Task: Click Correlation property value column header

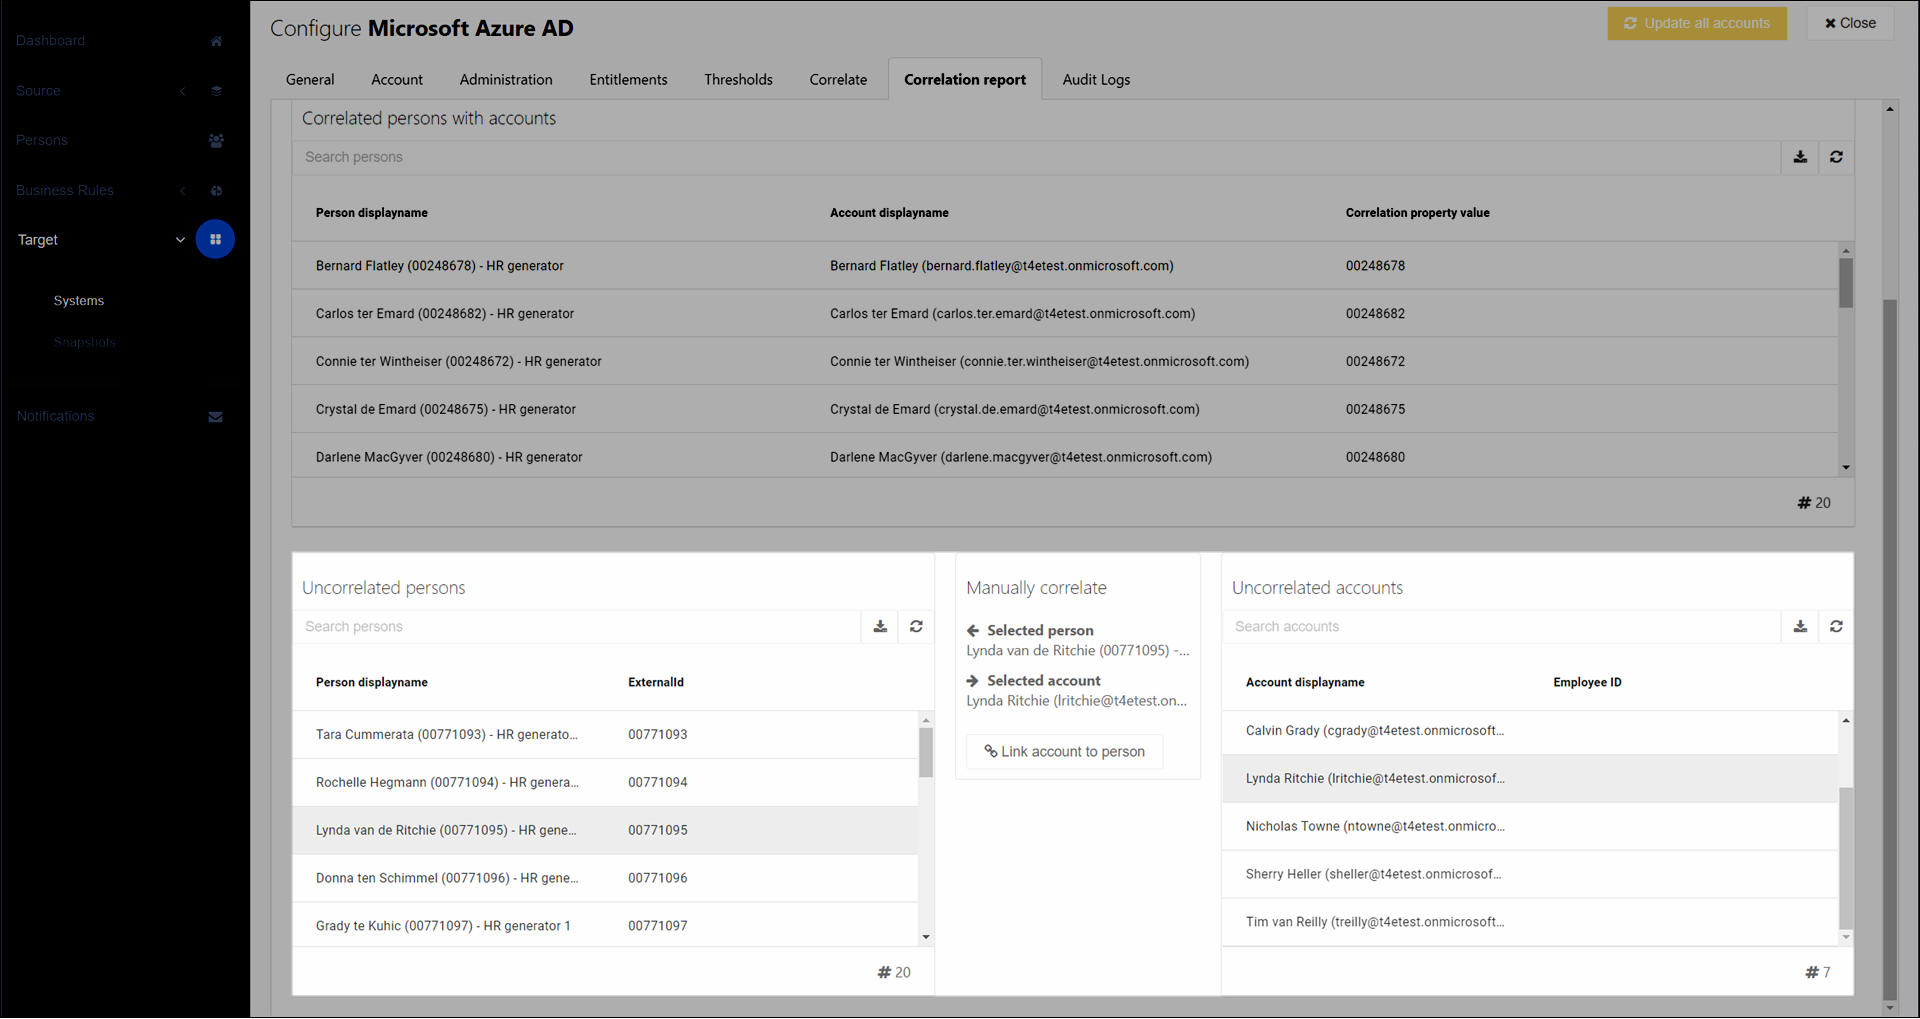Action: click(x=1417, y=213)
